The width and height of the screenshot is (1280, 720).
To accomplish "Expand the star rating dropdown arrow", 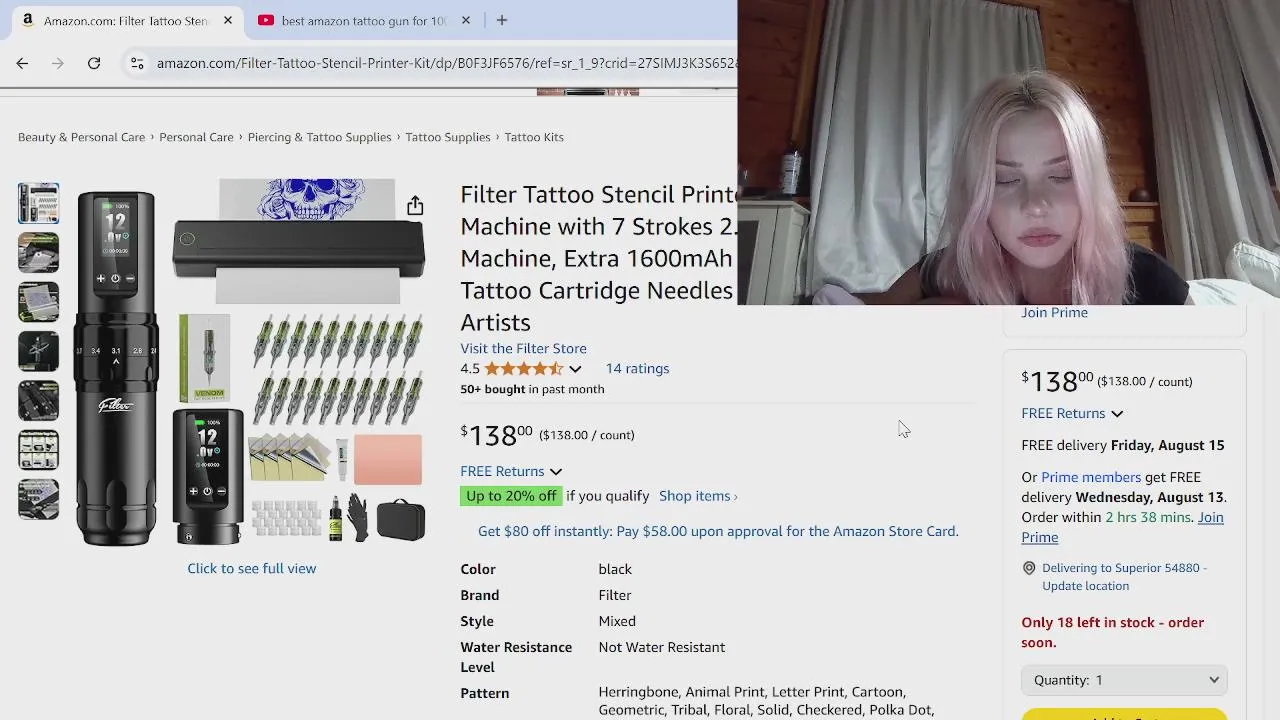I will coord(575,369).
